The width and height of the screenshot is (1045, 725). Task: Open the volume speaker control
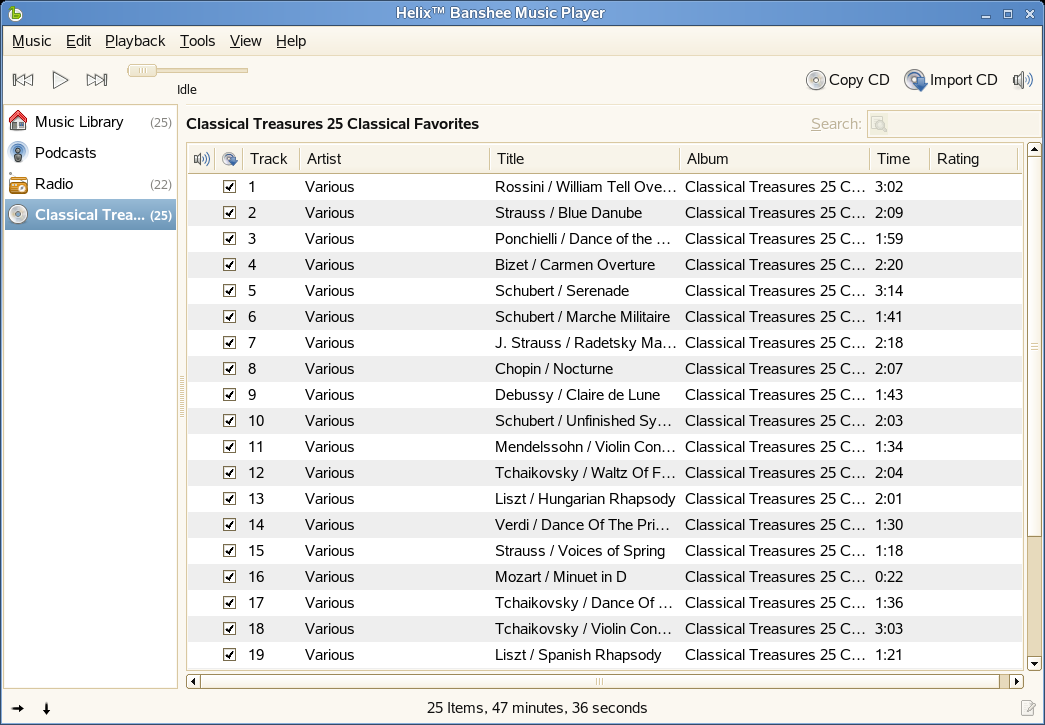pos(1022,80)
